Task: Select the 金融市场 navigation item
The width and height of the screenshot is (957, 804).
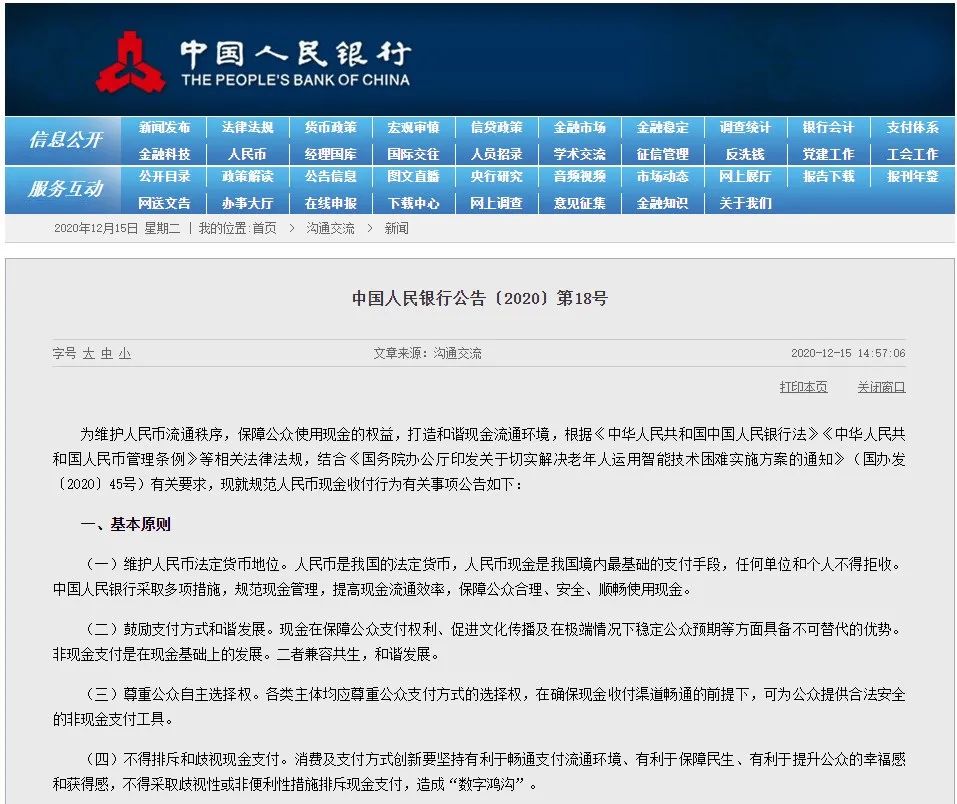Action: tap(579, 128)
